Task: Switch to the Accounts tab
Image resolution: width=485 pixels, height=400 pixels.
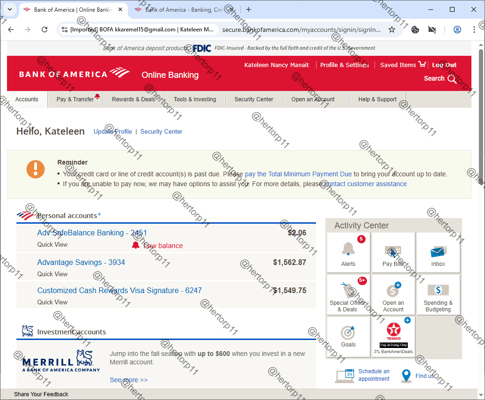Action: 27,99
